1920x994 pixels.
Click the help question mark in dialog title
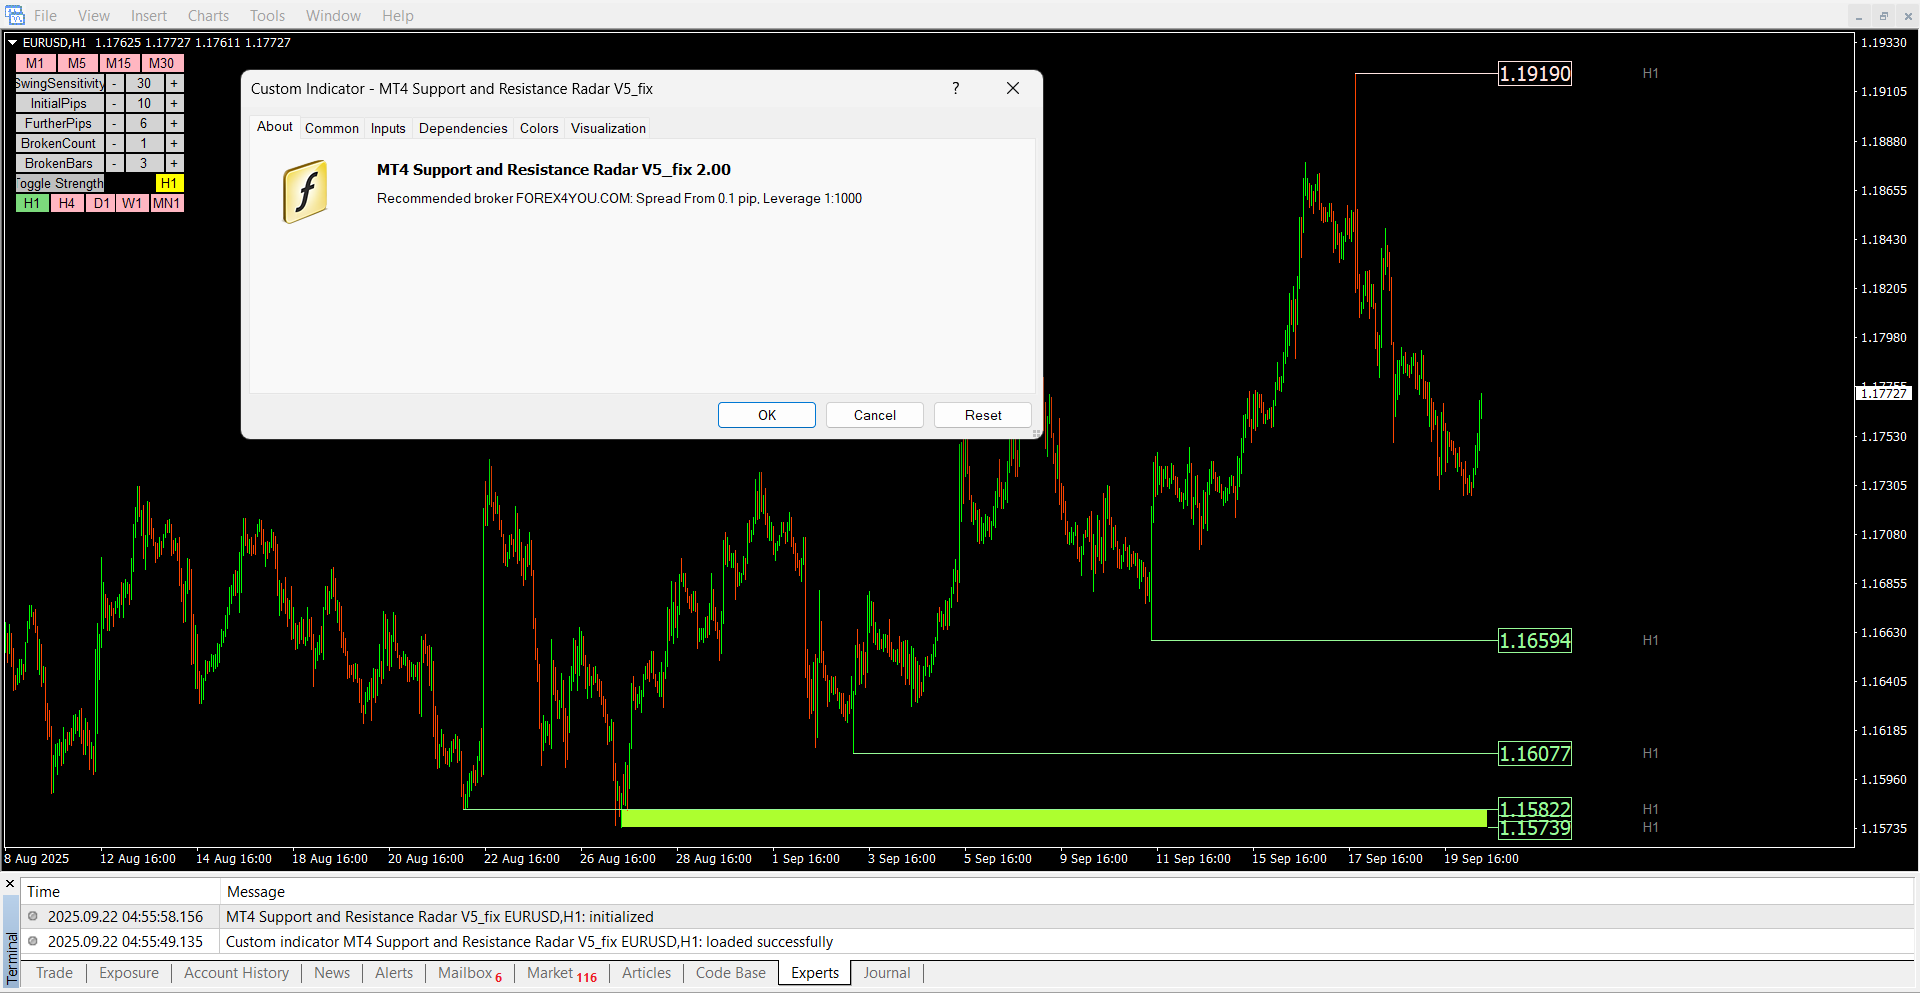point(955,88)
